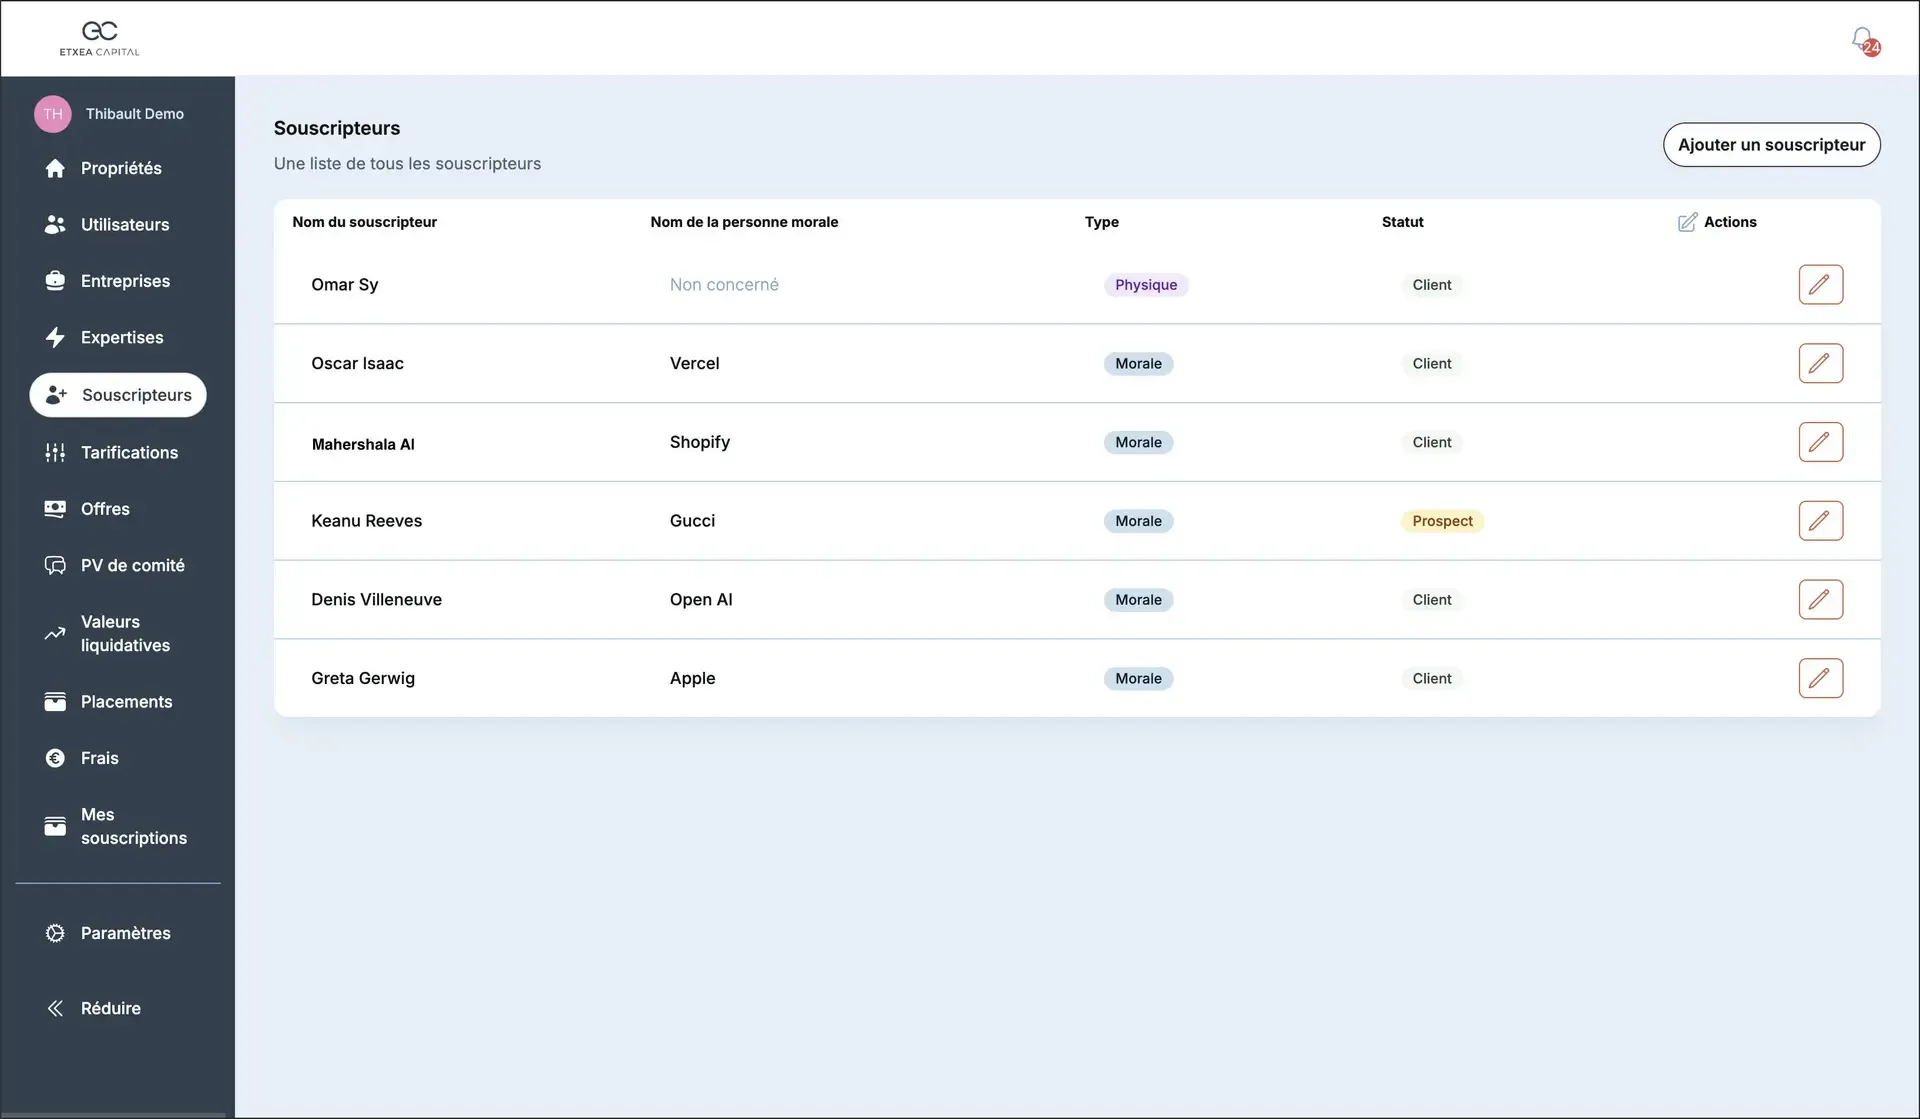Select the Tarifications menu entry
The width and height of the screenshot is (1920, 1119).
coord(129,453)
